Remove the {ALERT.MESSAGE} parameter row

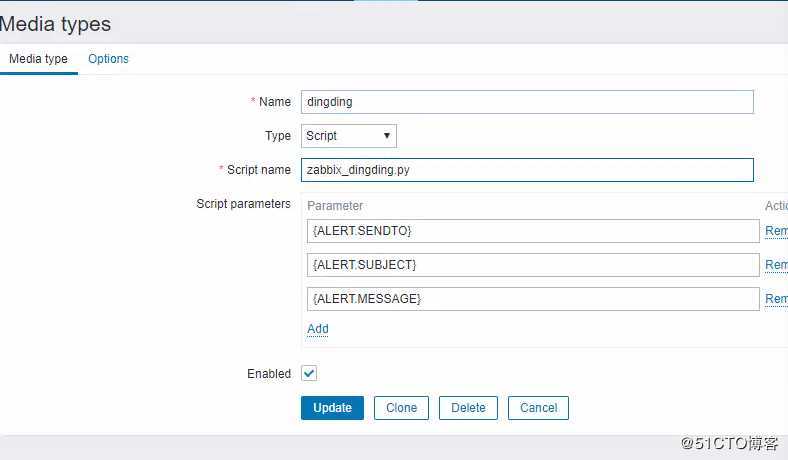point(776,299)
